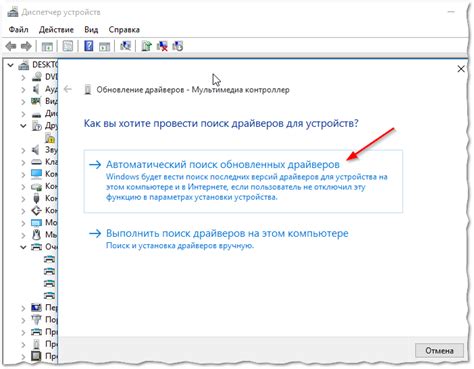This screenshot has height=369, width=474.
Task: Click the uninstall device red X icon
Action: (x=162, y=46)
